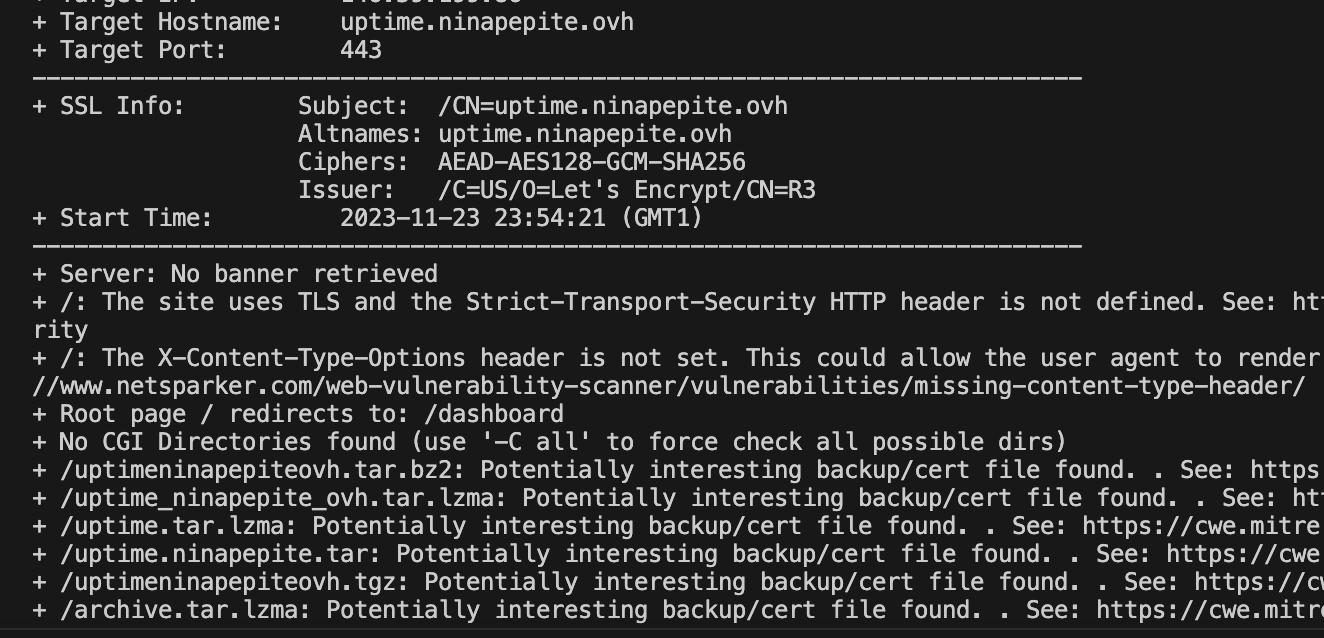The height and width of the screenshot is (638, 1324).
Task: Click the Let's Encrypt issuer string
Action: [x=627, y=189]
